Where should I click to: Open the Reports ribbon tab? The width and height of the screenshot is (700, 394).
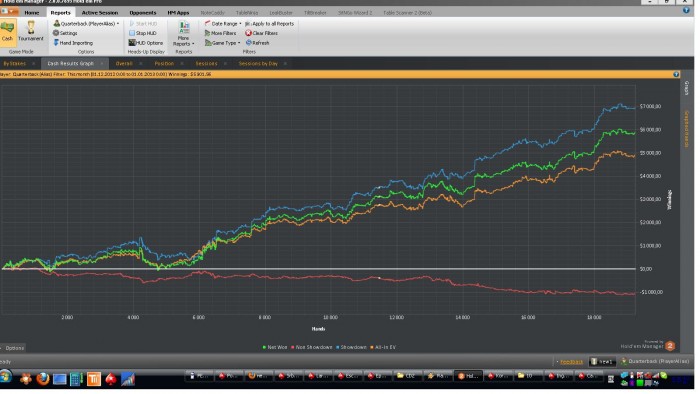point(60,12)
